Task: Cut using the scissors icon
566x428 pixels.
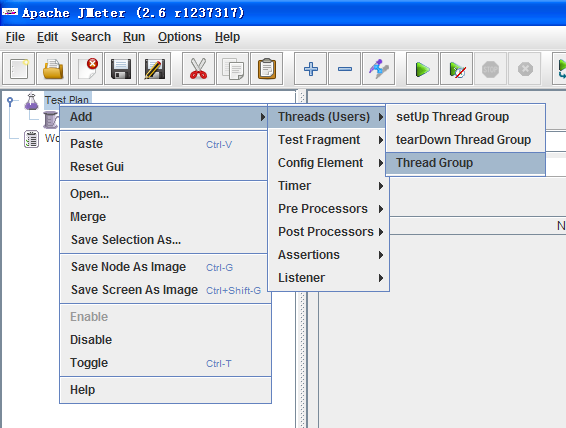Action: 198,69
